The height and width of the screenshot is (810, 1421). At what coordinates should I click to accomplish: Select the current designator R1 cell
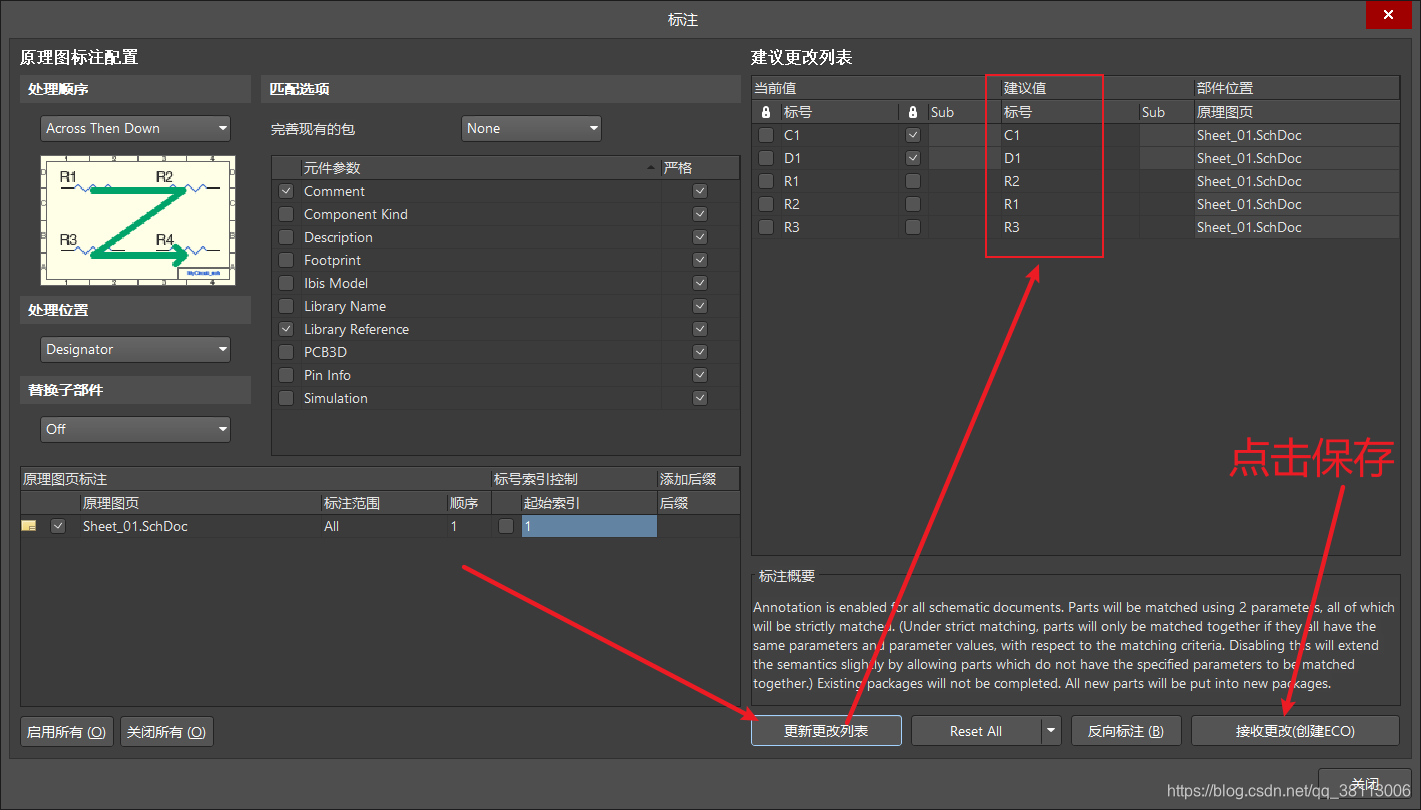839,181
